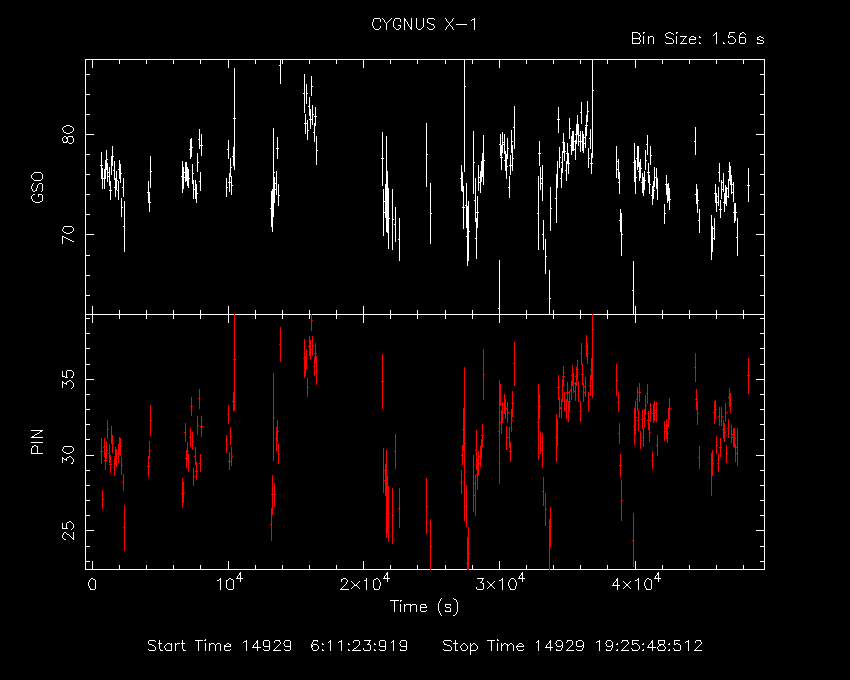Click the CYGNUS X-1 plot title

pyautogui.click(x=424, y=24)
